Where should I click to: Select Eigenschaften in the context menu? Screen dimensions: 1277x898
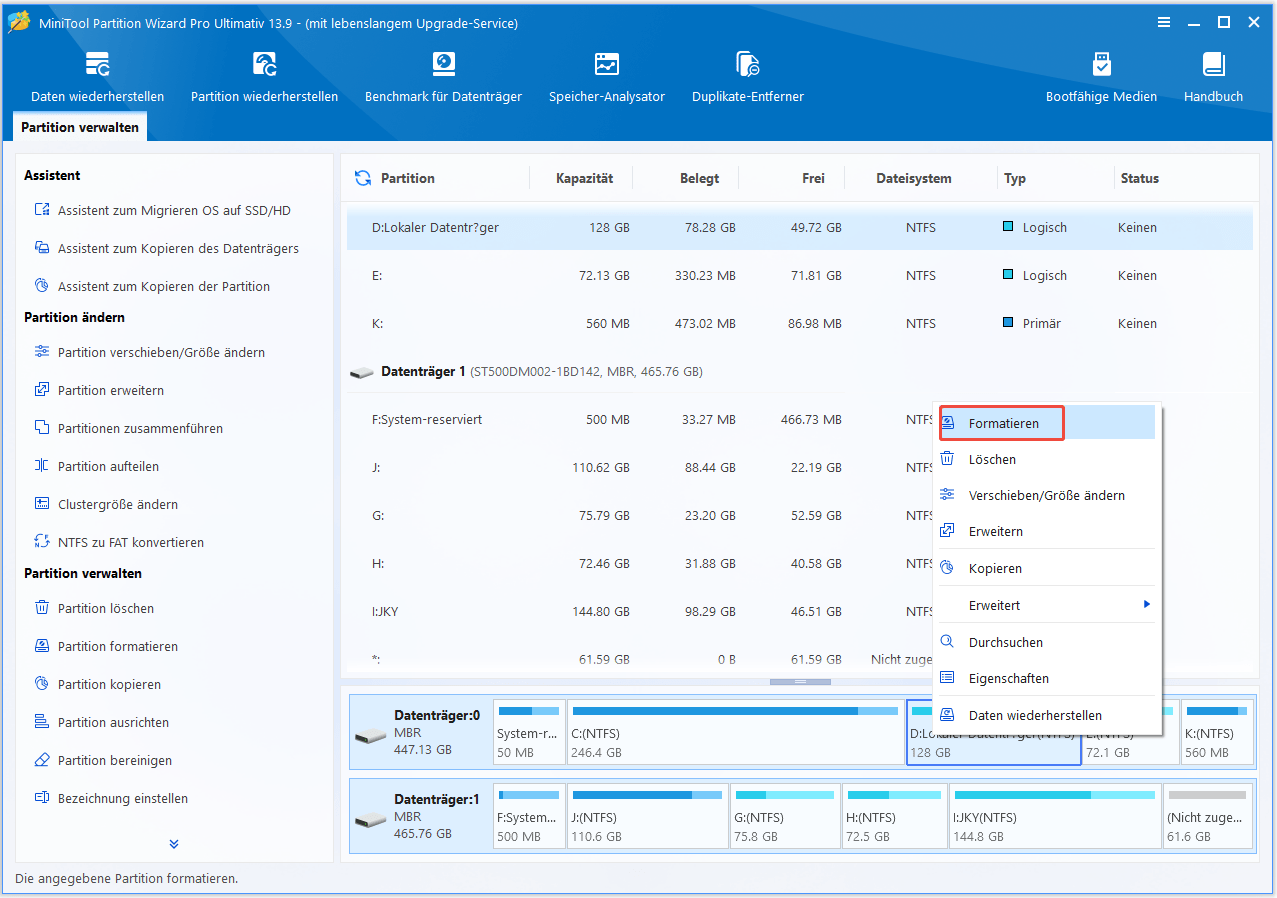pyautogui.click(x=1047, y=678)
